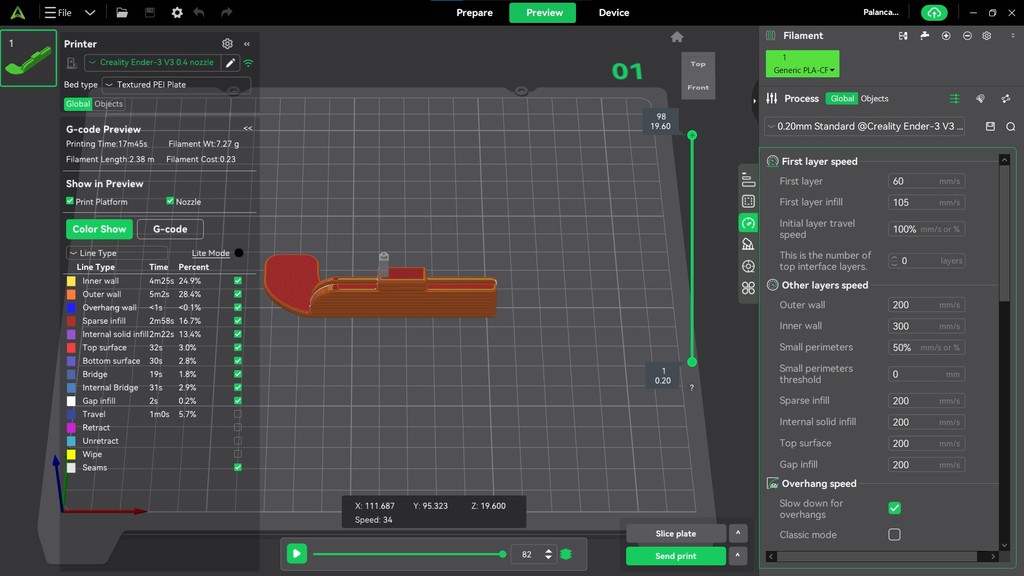Image resolution: width=1024 pixels, height=576 pixels.
Task: Click the remove filament minus icon
Action: 967,36
